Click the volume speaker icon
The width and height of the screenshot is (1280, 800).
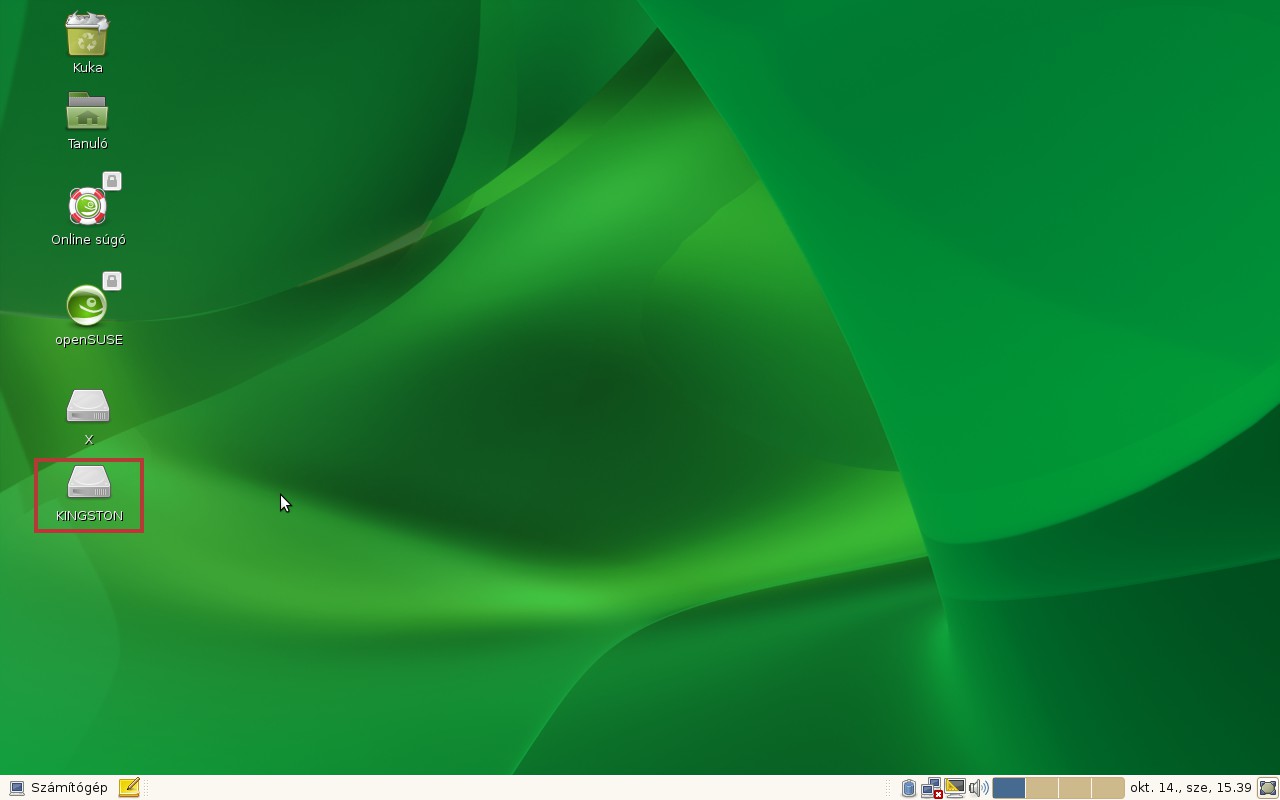click(x=979, y=788)
